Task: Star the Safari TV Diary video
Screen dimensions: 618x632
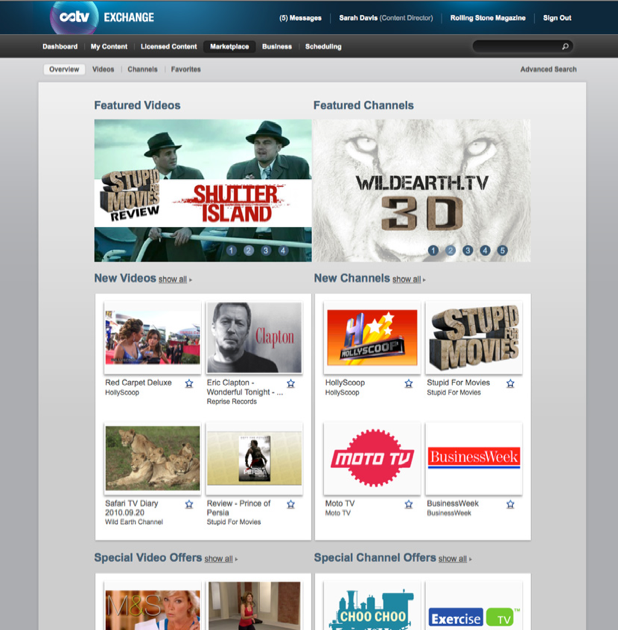Action: tap(189, 505)
